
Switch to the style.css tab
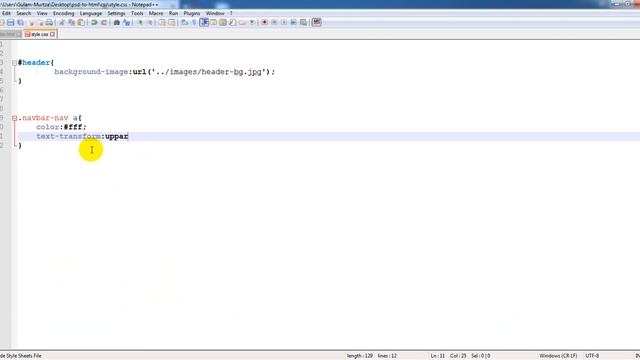point(40,34)
